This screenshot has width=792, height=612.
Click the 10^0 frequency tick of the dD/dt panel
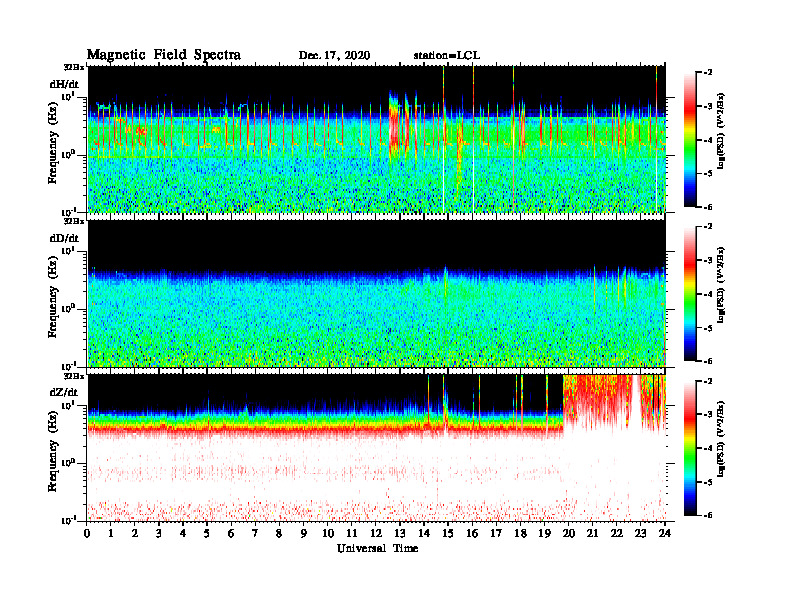(68, 309)
